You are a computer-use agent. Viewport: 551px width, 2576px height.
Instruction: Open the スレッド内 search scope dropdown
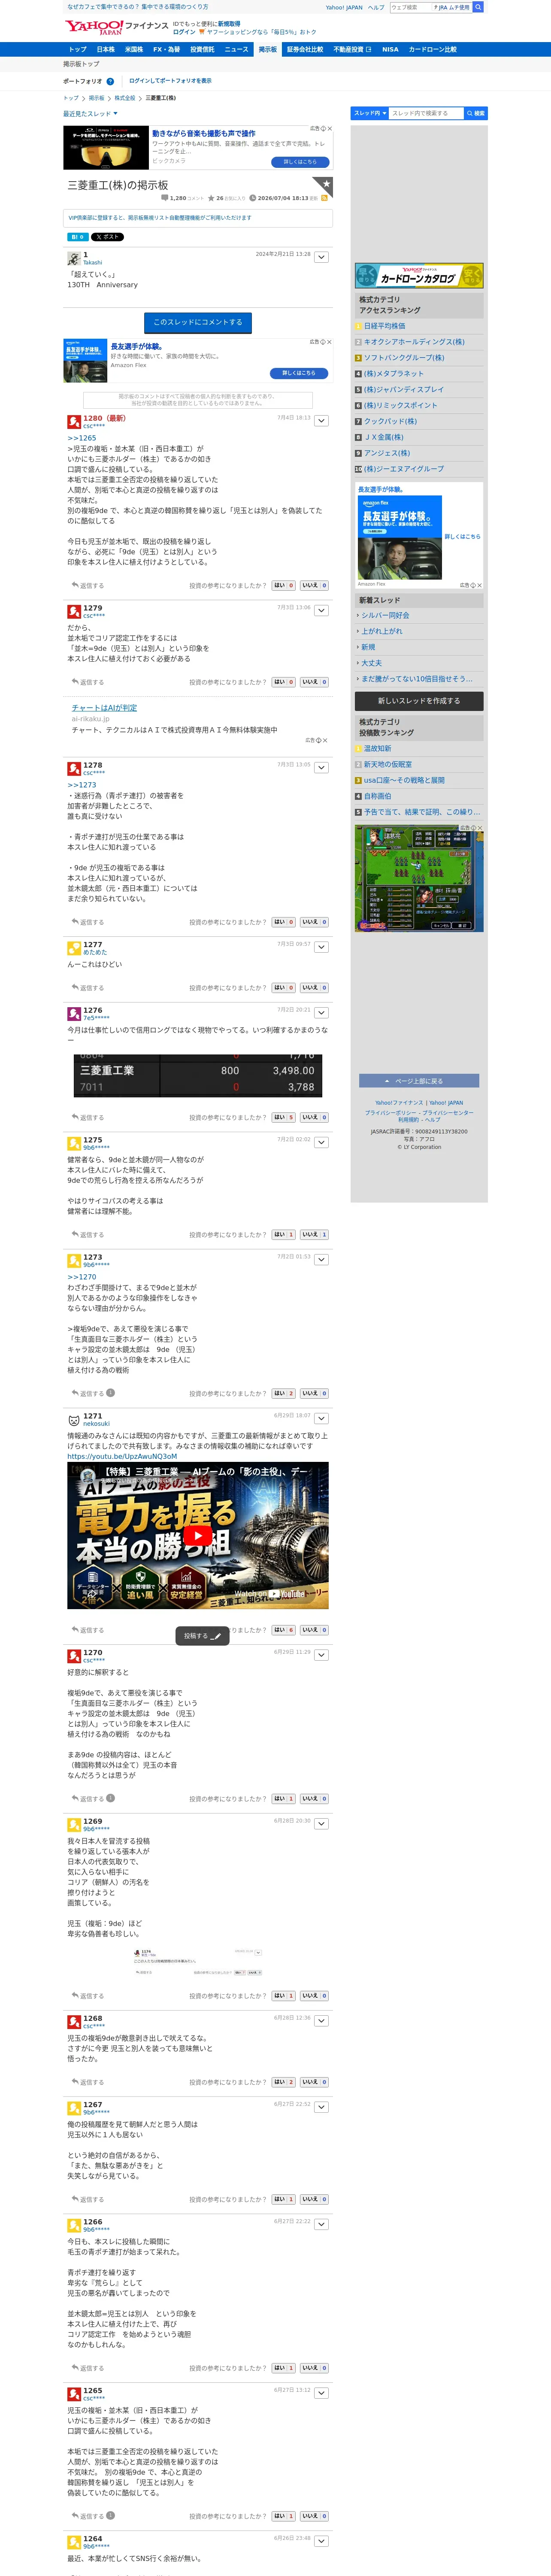369,113
